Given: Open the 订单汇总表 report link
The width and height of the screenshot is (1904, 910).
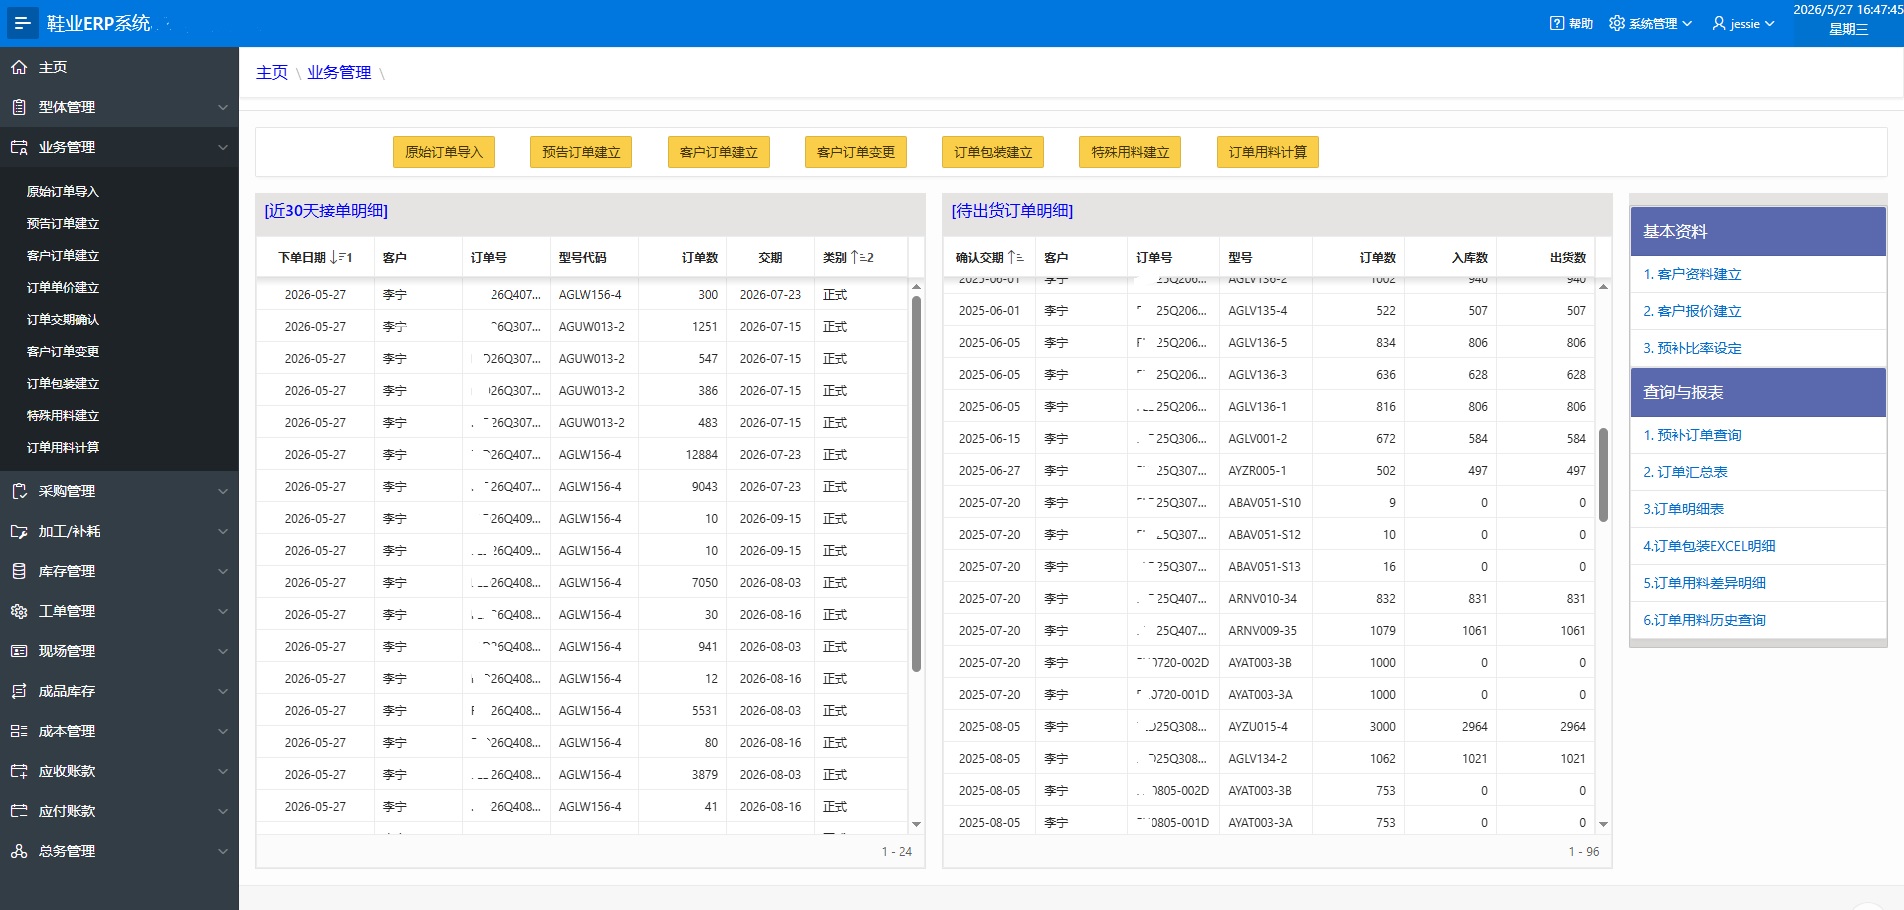Looking at the screenshot, I should pyautogui.click(x=1685, y=472).
